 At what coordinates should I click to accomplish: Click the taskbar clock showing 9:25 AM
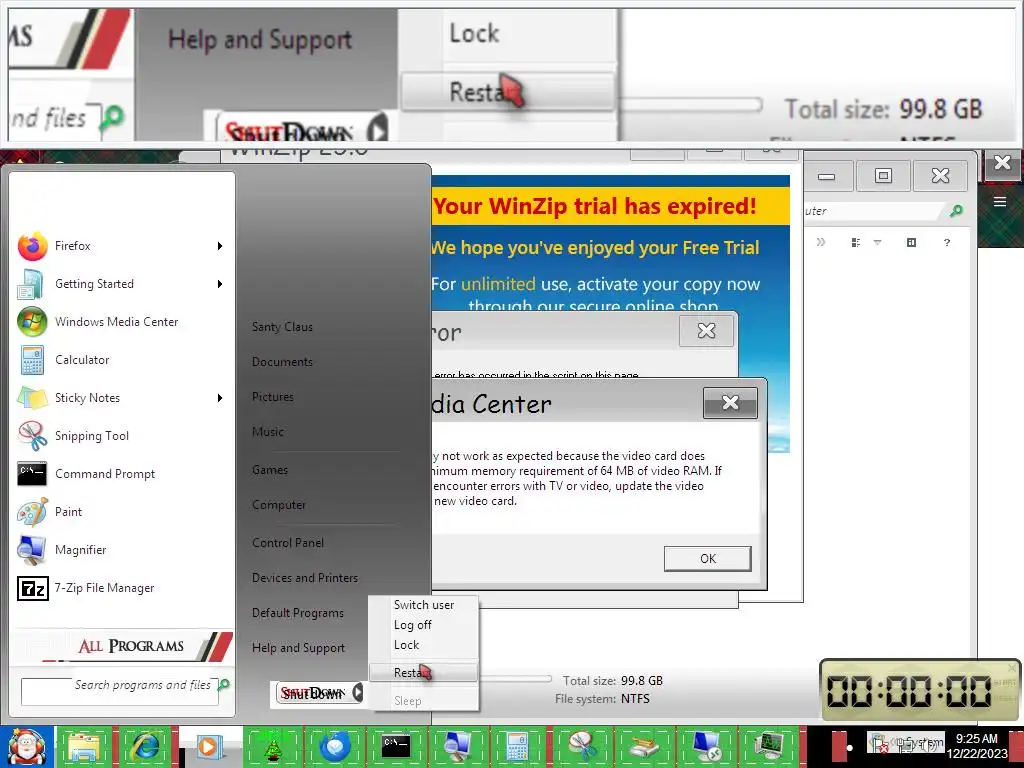click(978, 746)
